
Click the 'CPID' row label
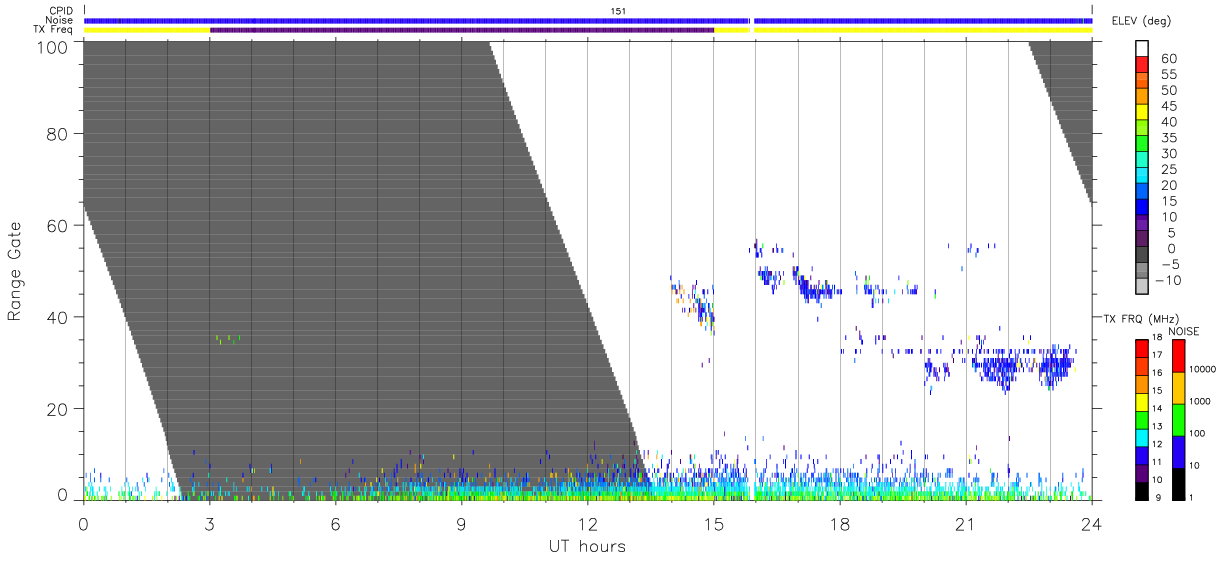(59, 10)
